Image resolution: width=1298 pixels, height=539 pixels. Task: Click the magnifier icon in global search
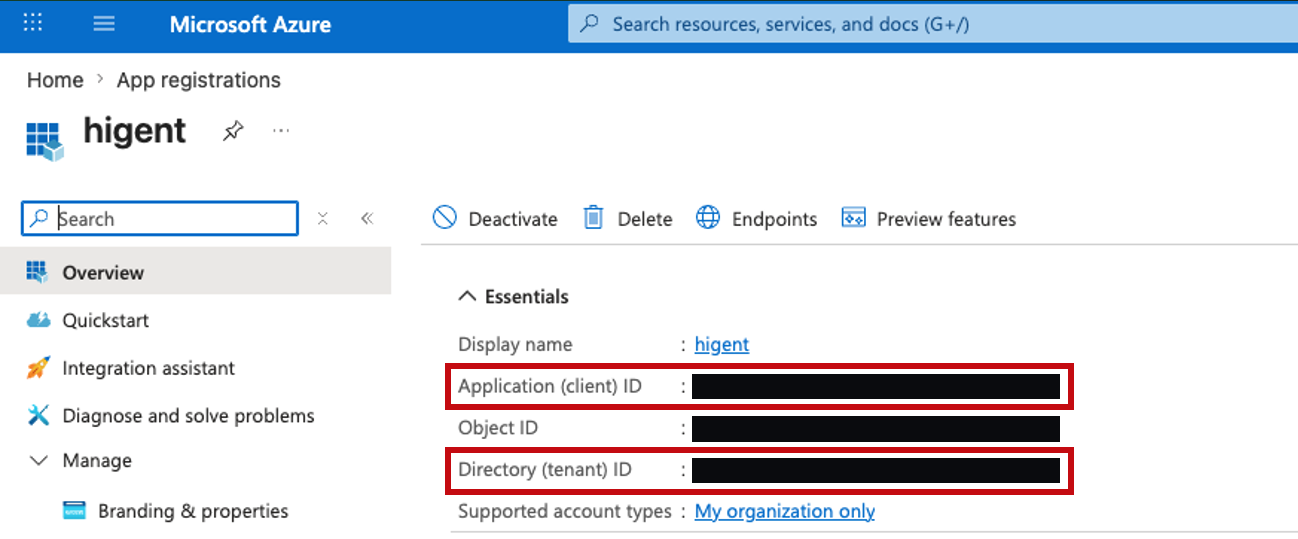pos(591,24)
